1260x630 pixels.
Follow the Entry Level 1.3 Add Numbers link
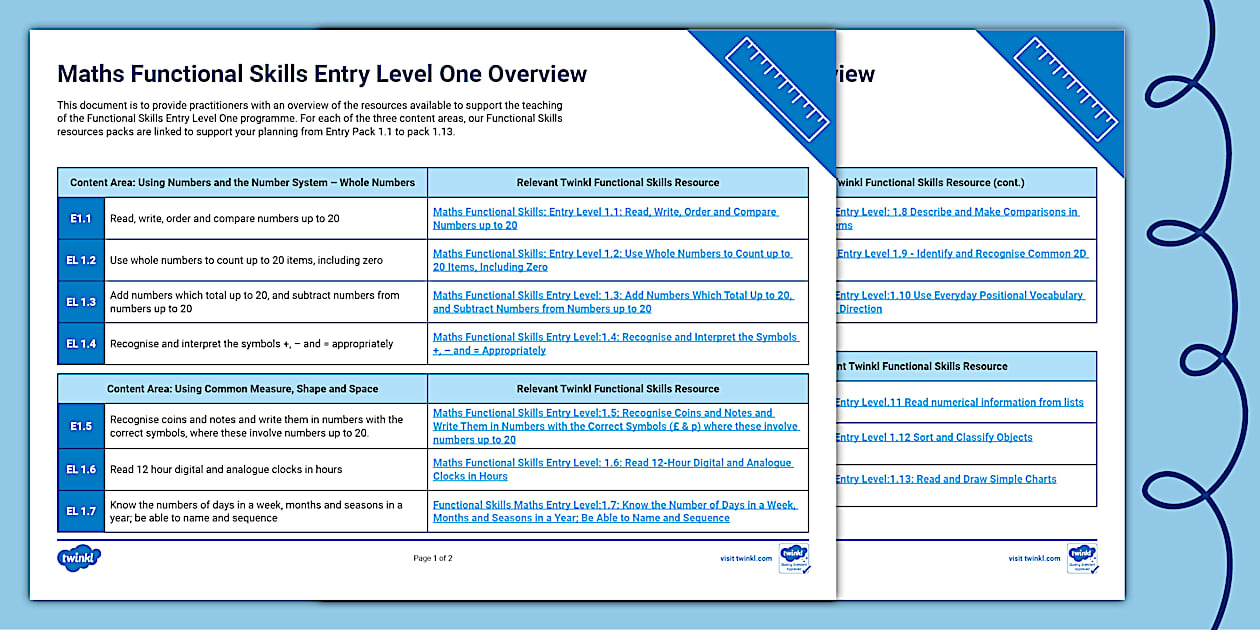coord(612,302)
